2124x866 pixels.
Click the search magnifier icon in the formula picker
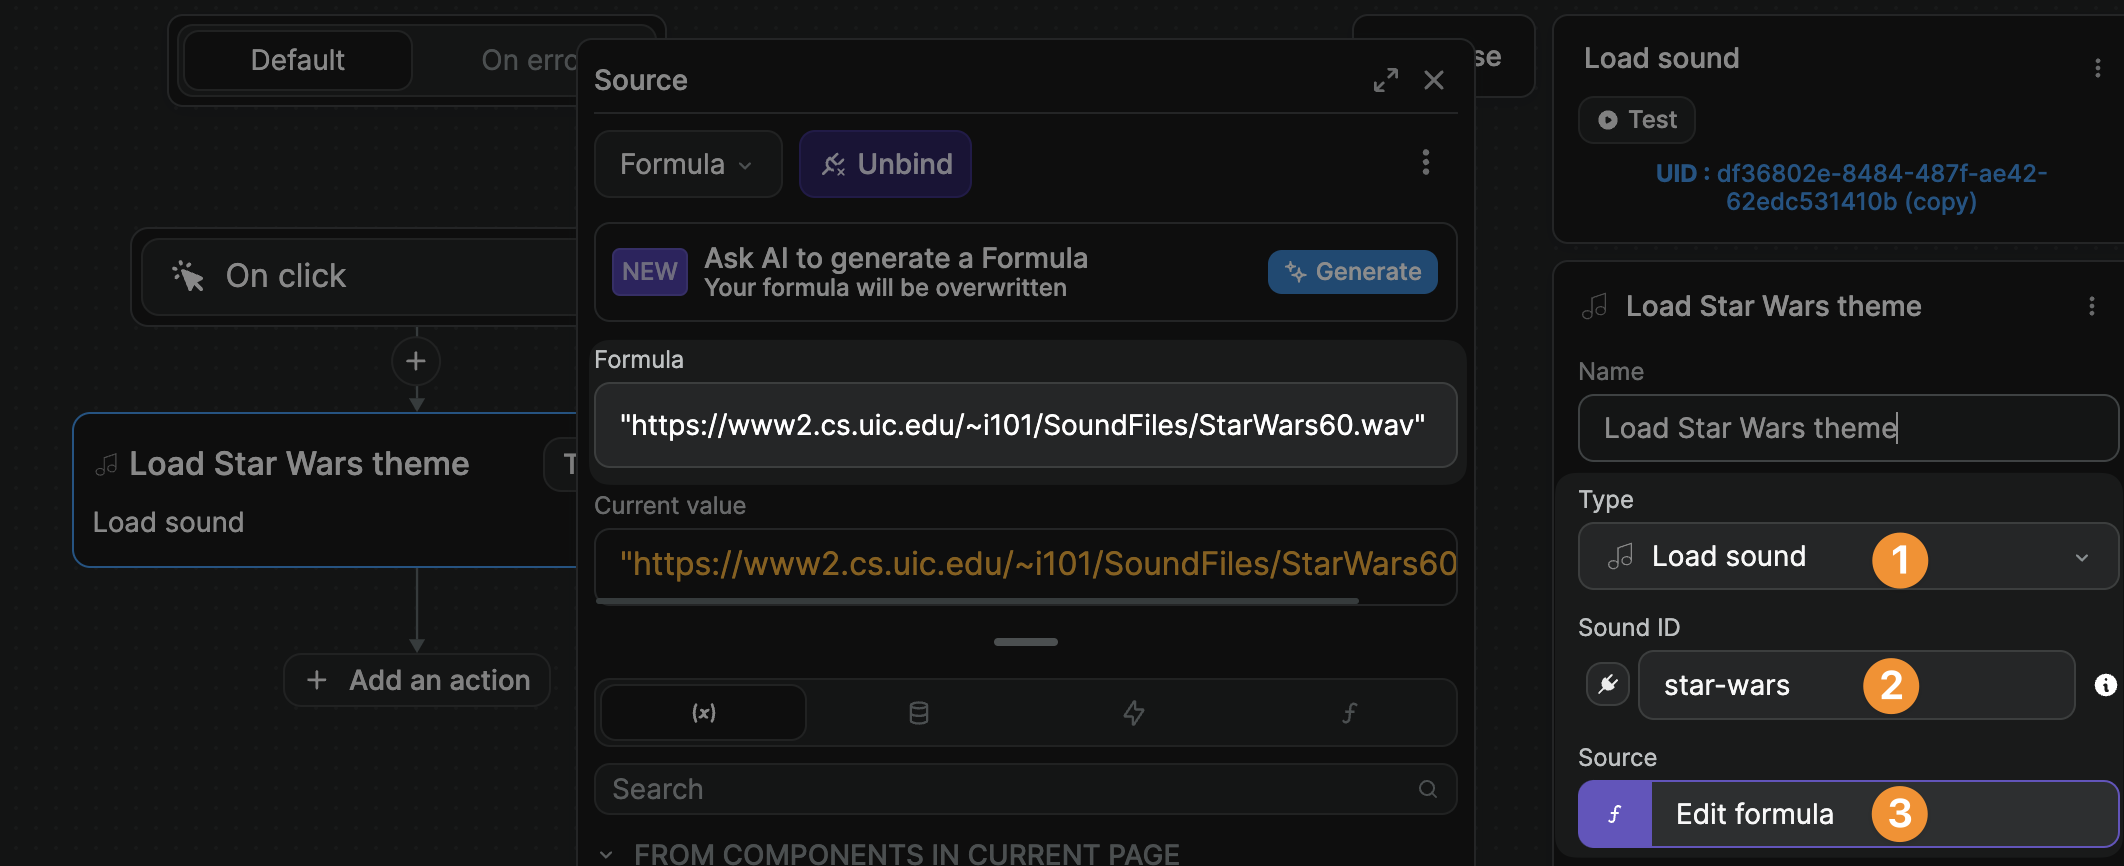[1428, 789]
